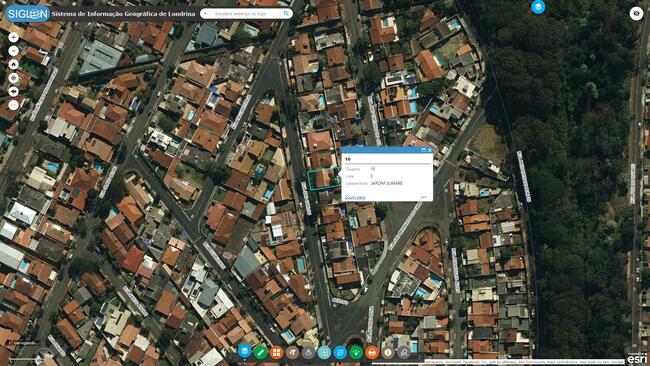The image size is (650, 366).
Task: Click 'JARDIM SUMARÉ' value in the popup
Action: pyautogui.click(x=386, y=183)
